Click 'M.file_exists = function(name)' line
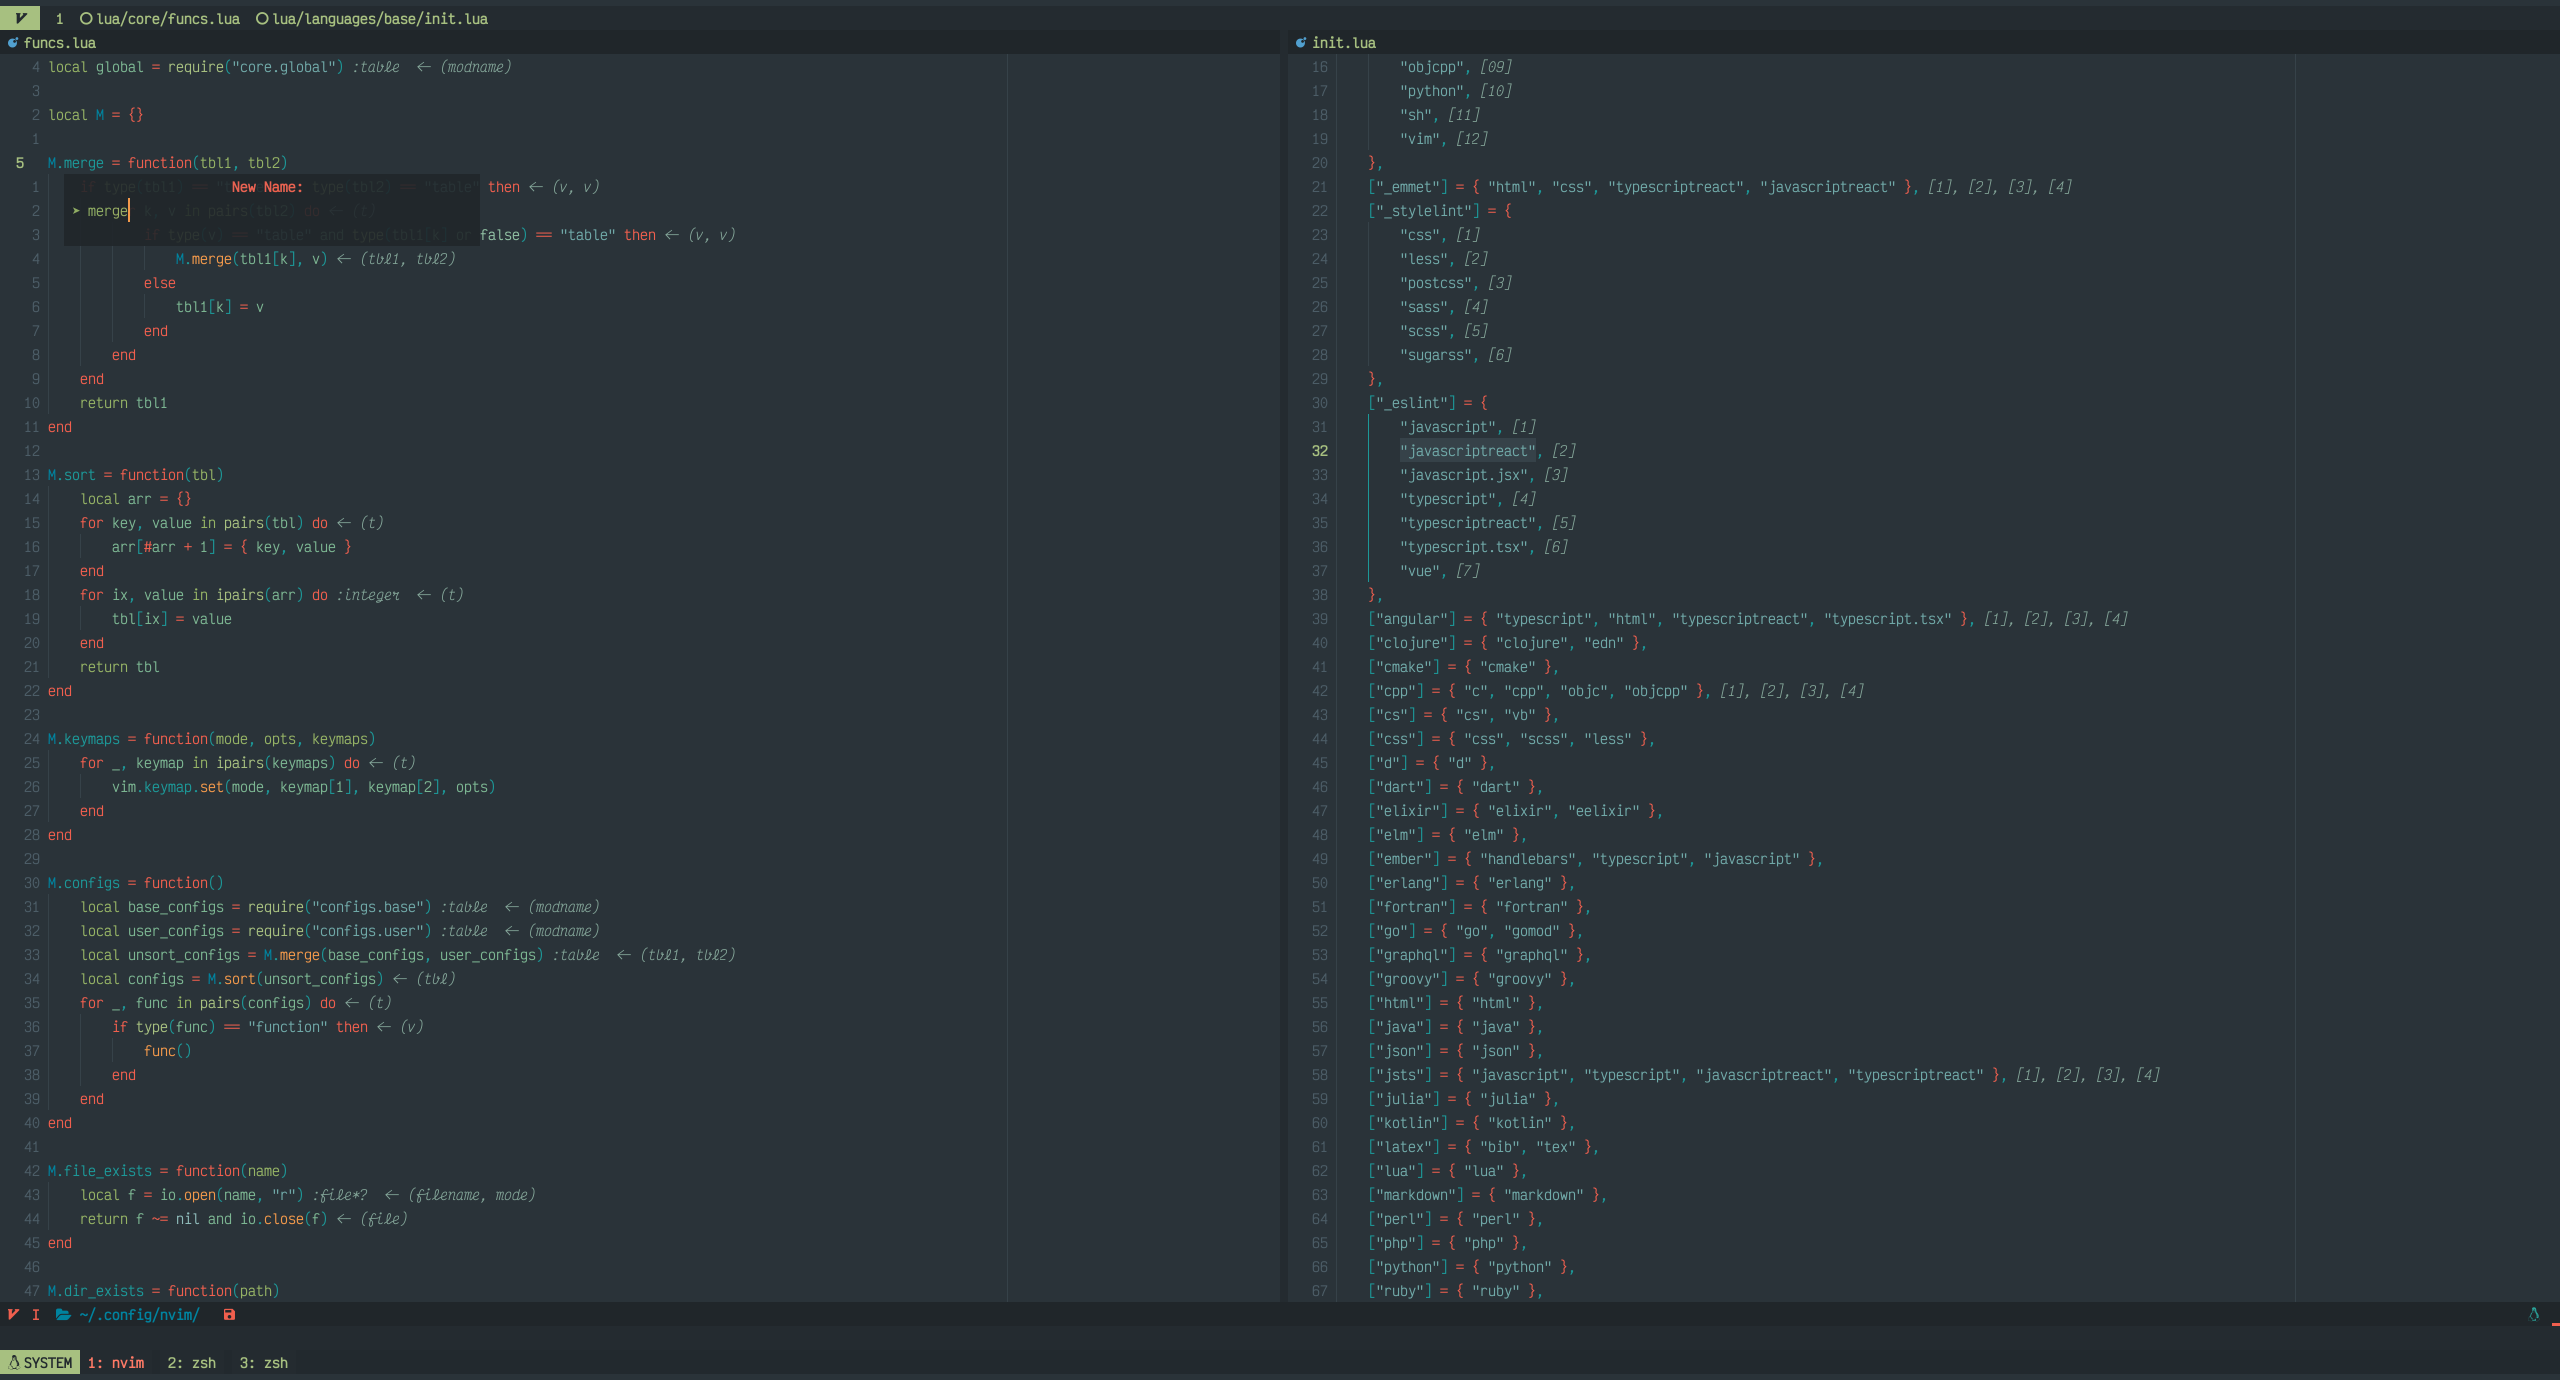This screenshot has height=1380, width=2560. coord(168,1171)
